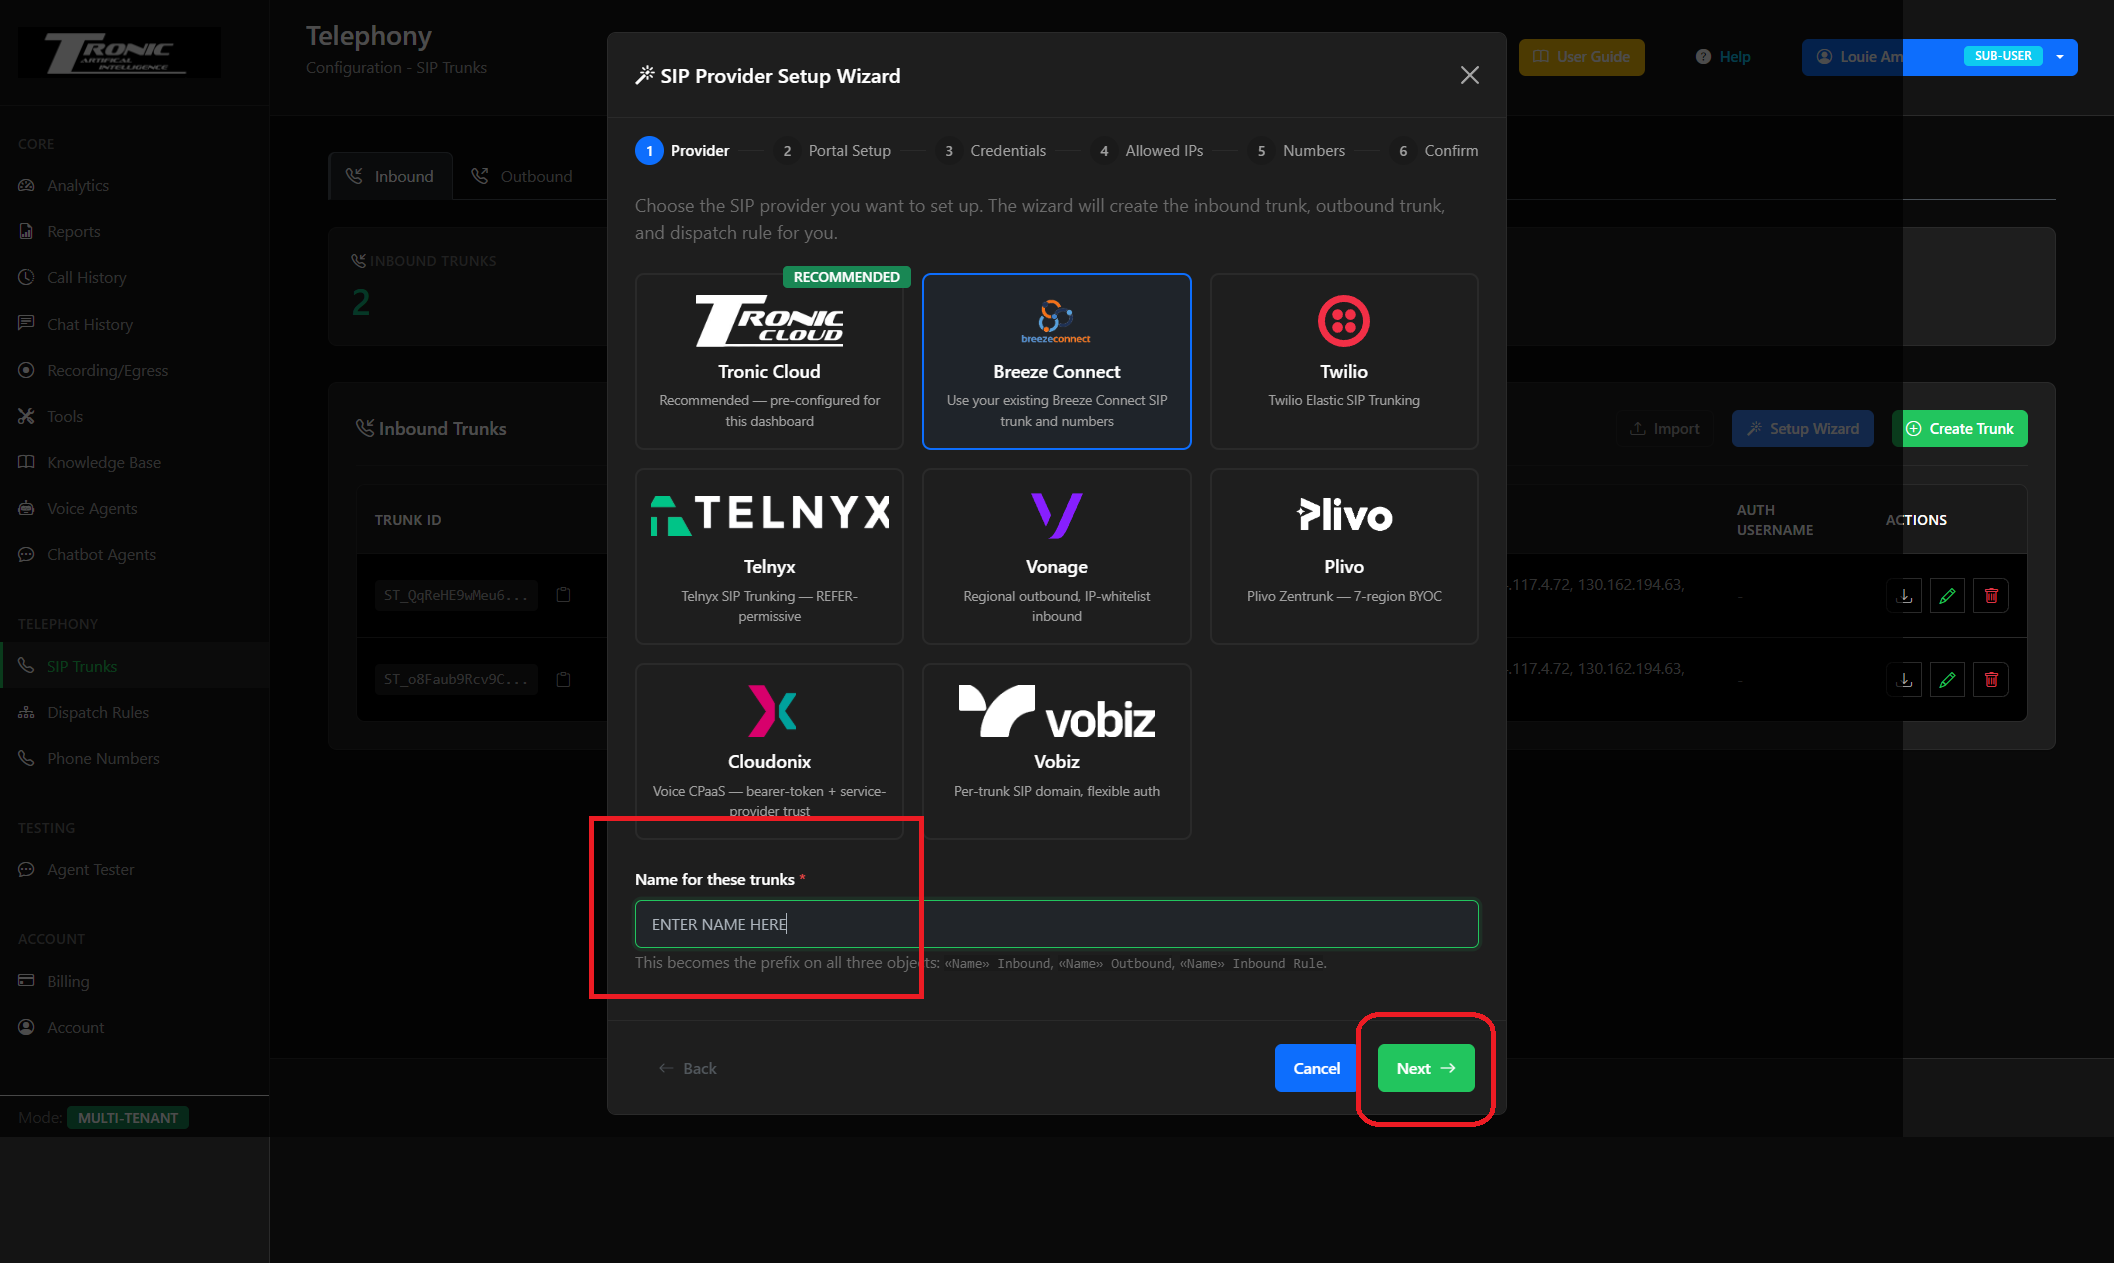Edit trunk ST_QqReHE9wMeu6

tap(1947, 595)
